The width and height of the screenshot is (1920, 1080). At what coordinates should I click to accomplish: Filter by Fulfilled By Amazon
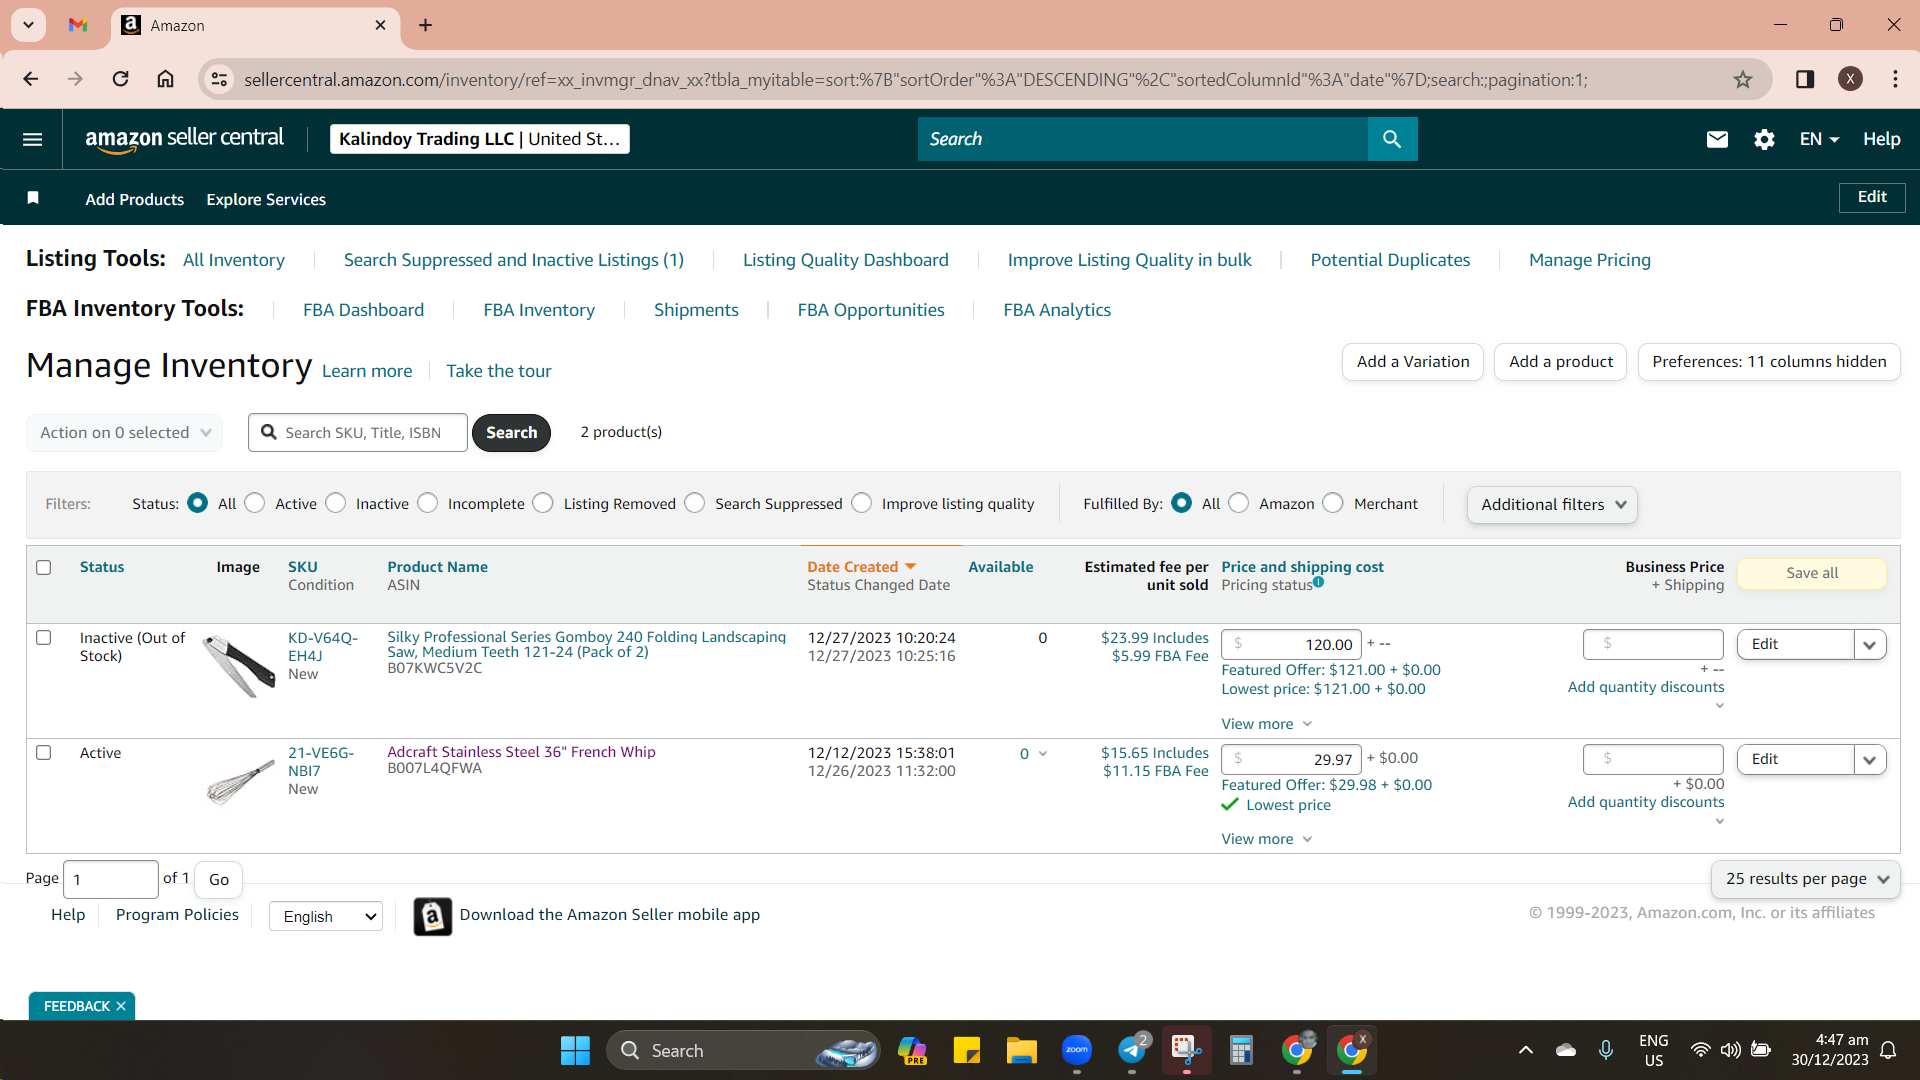click(x=1239, y=503)
